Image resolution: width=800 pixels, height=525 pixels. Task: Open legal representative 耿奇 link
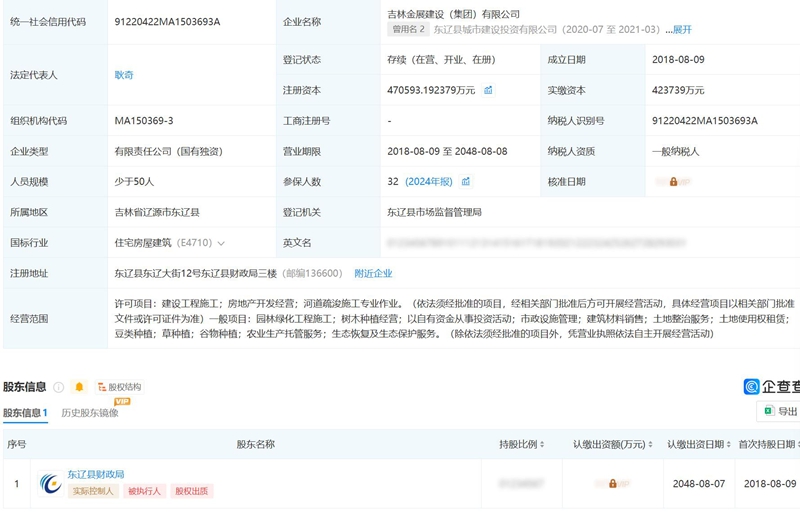[x=124, y=75]
